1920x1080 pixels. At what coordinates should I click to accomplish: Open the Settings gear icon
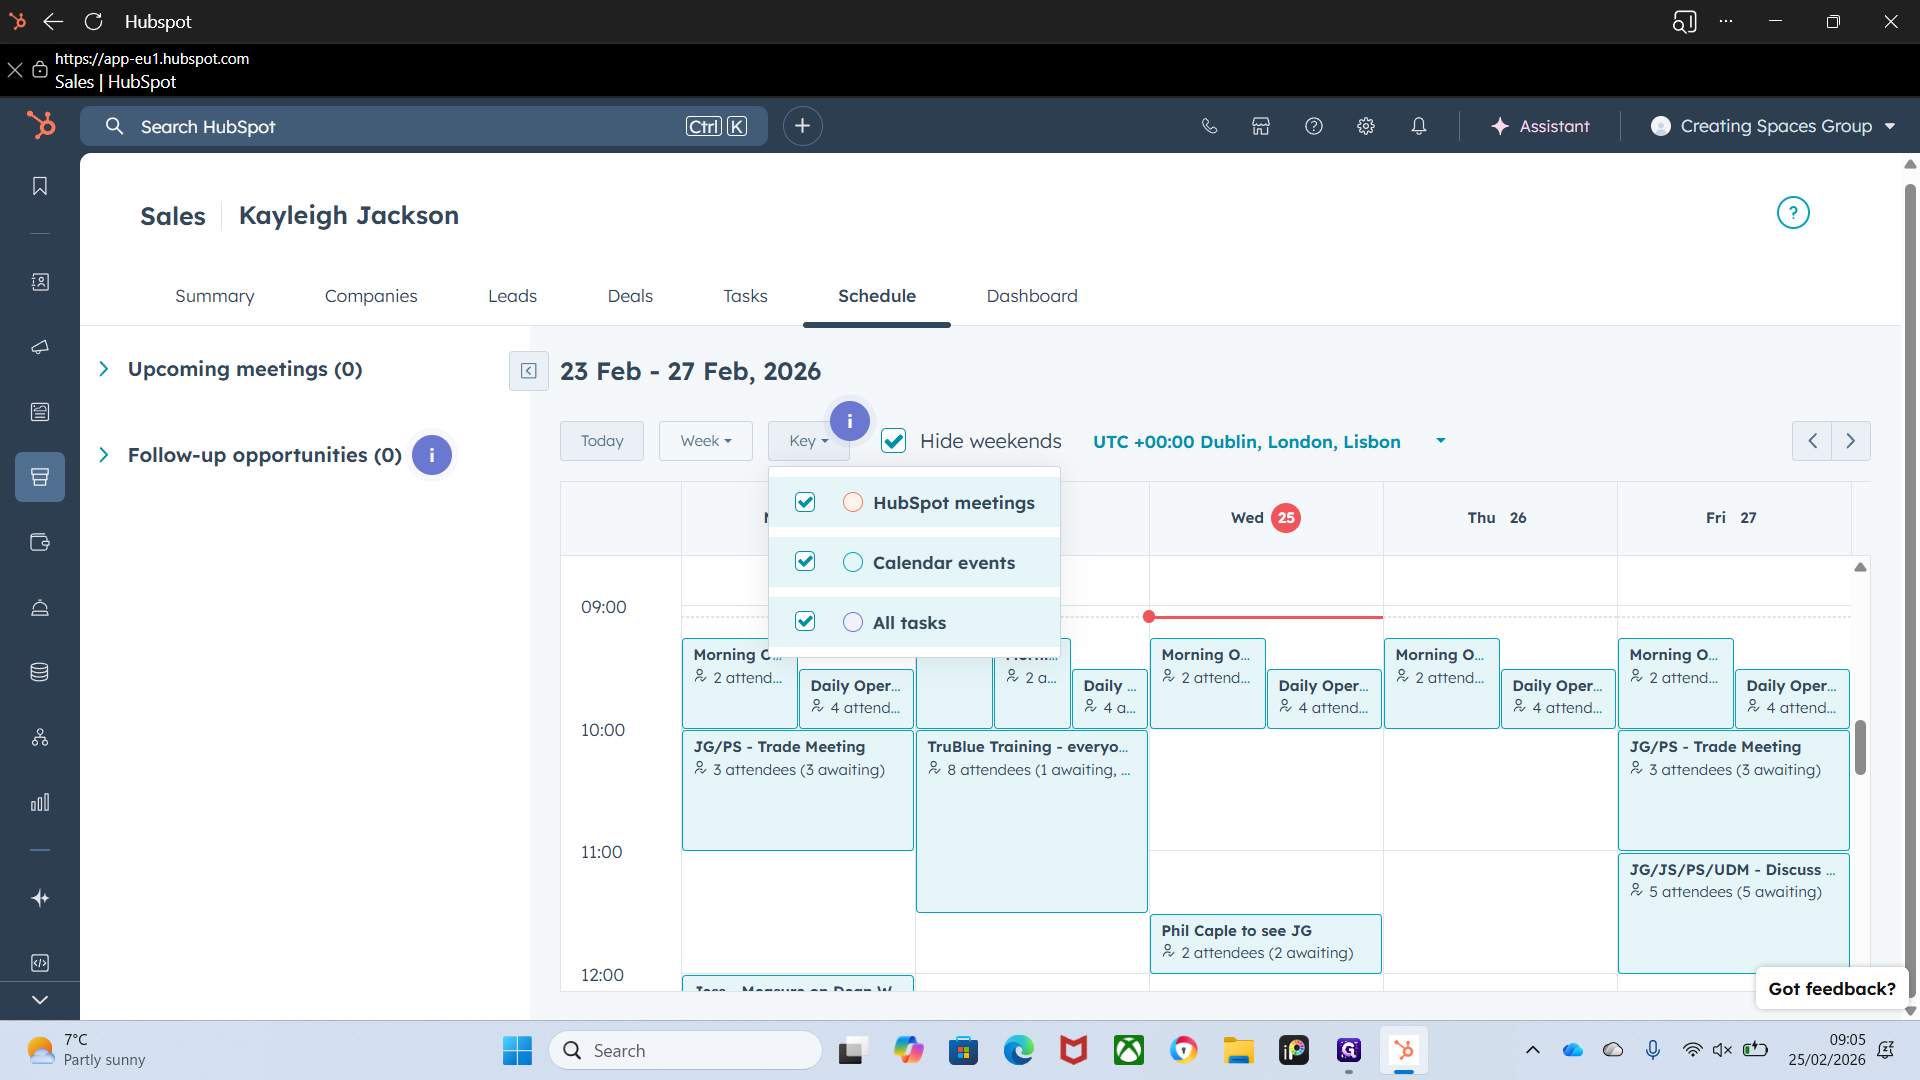point(1366,126)
